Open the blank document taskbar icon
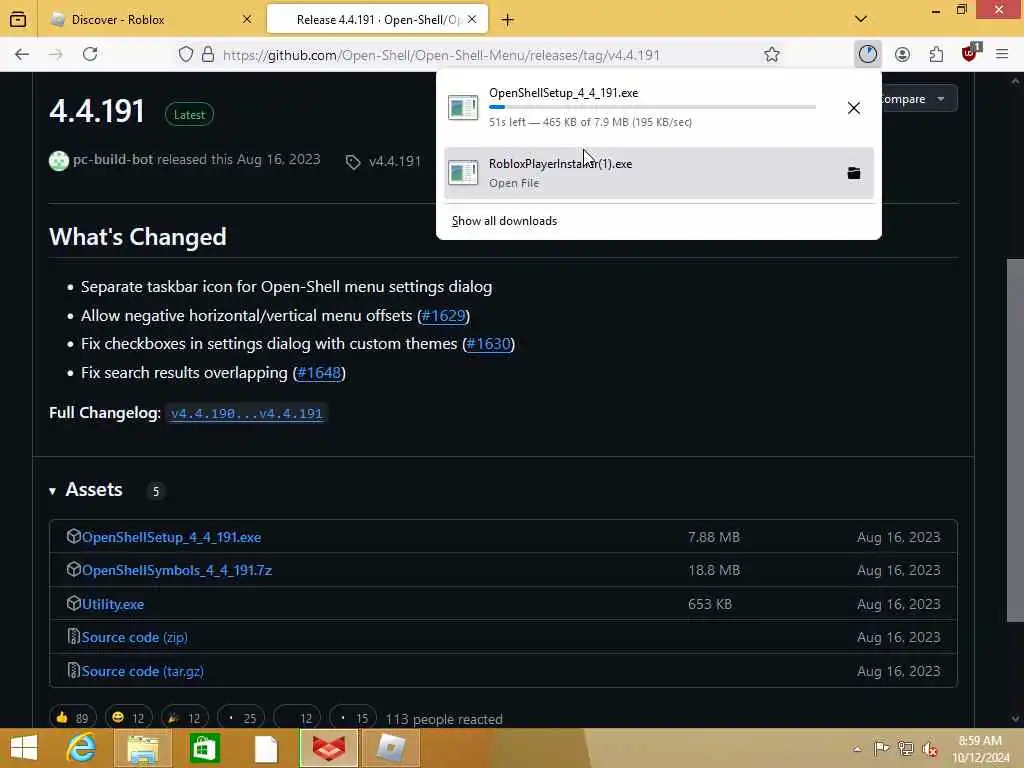This screenshot has height=768, width=1024. pos(266,748)
